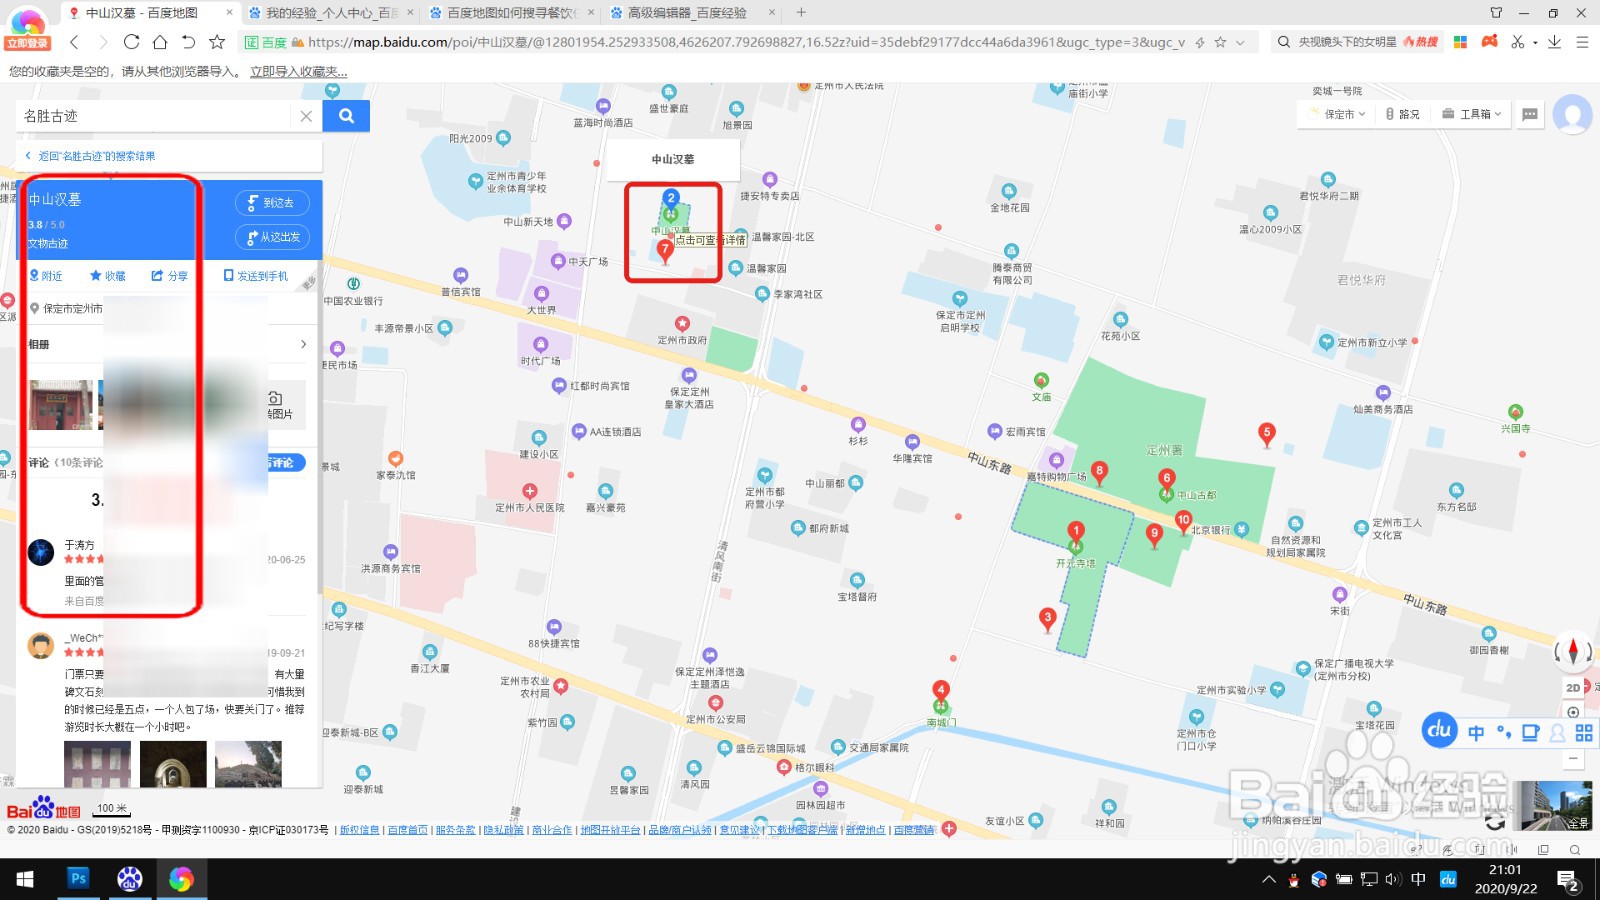Toggle 路况 traffic layer
Viewport: 1600px width, 900px height.
[1403, 114]
